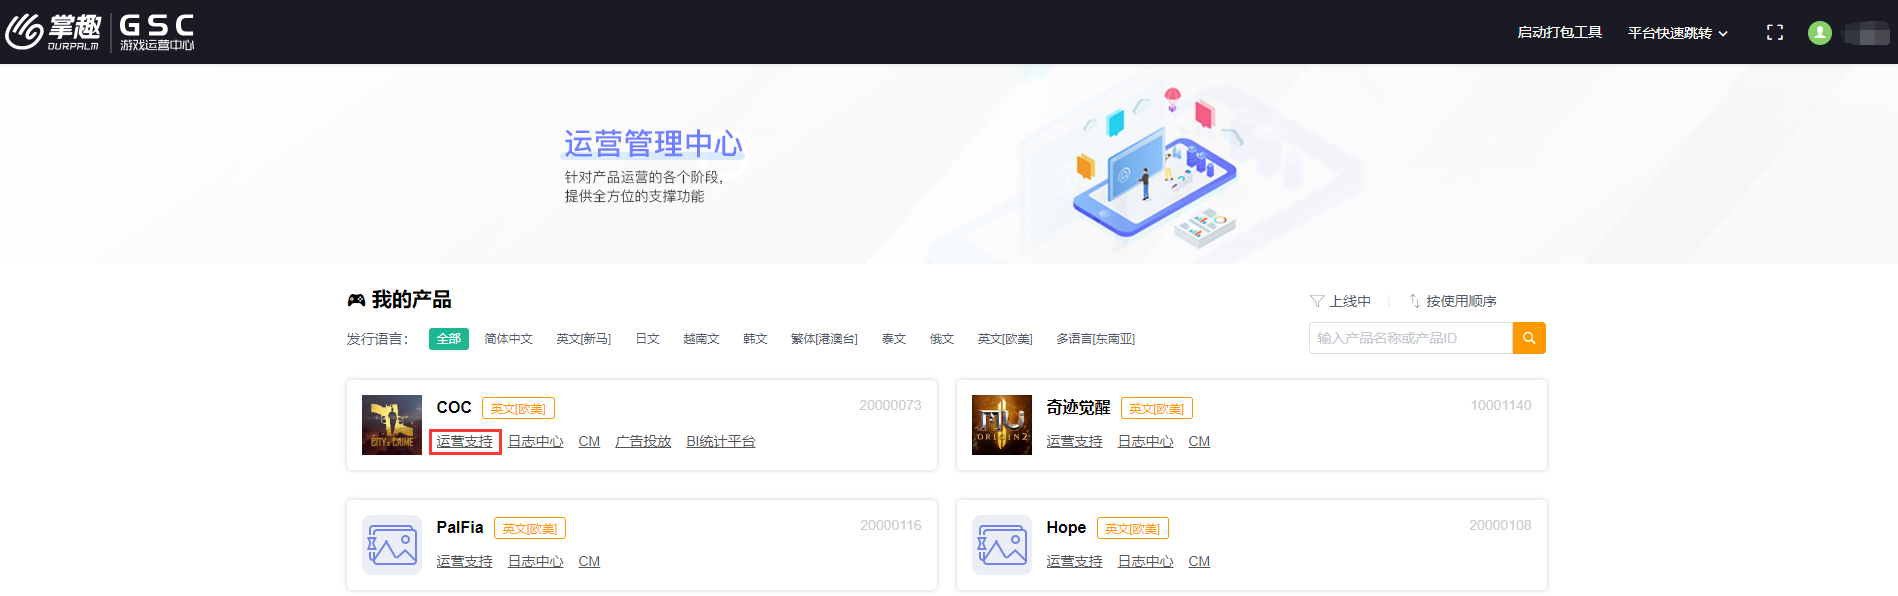Click the orange search magnifier button
Viewport: 1898px width, 596px height.
coord(1528,338)
